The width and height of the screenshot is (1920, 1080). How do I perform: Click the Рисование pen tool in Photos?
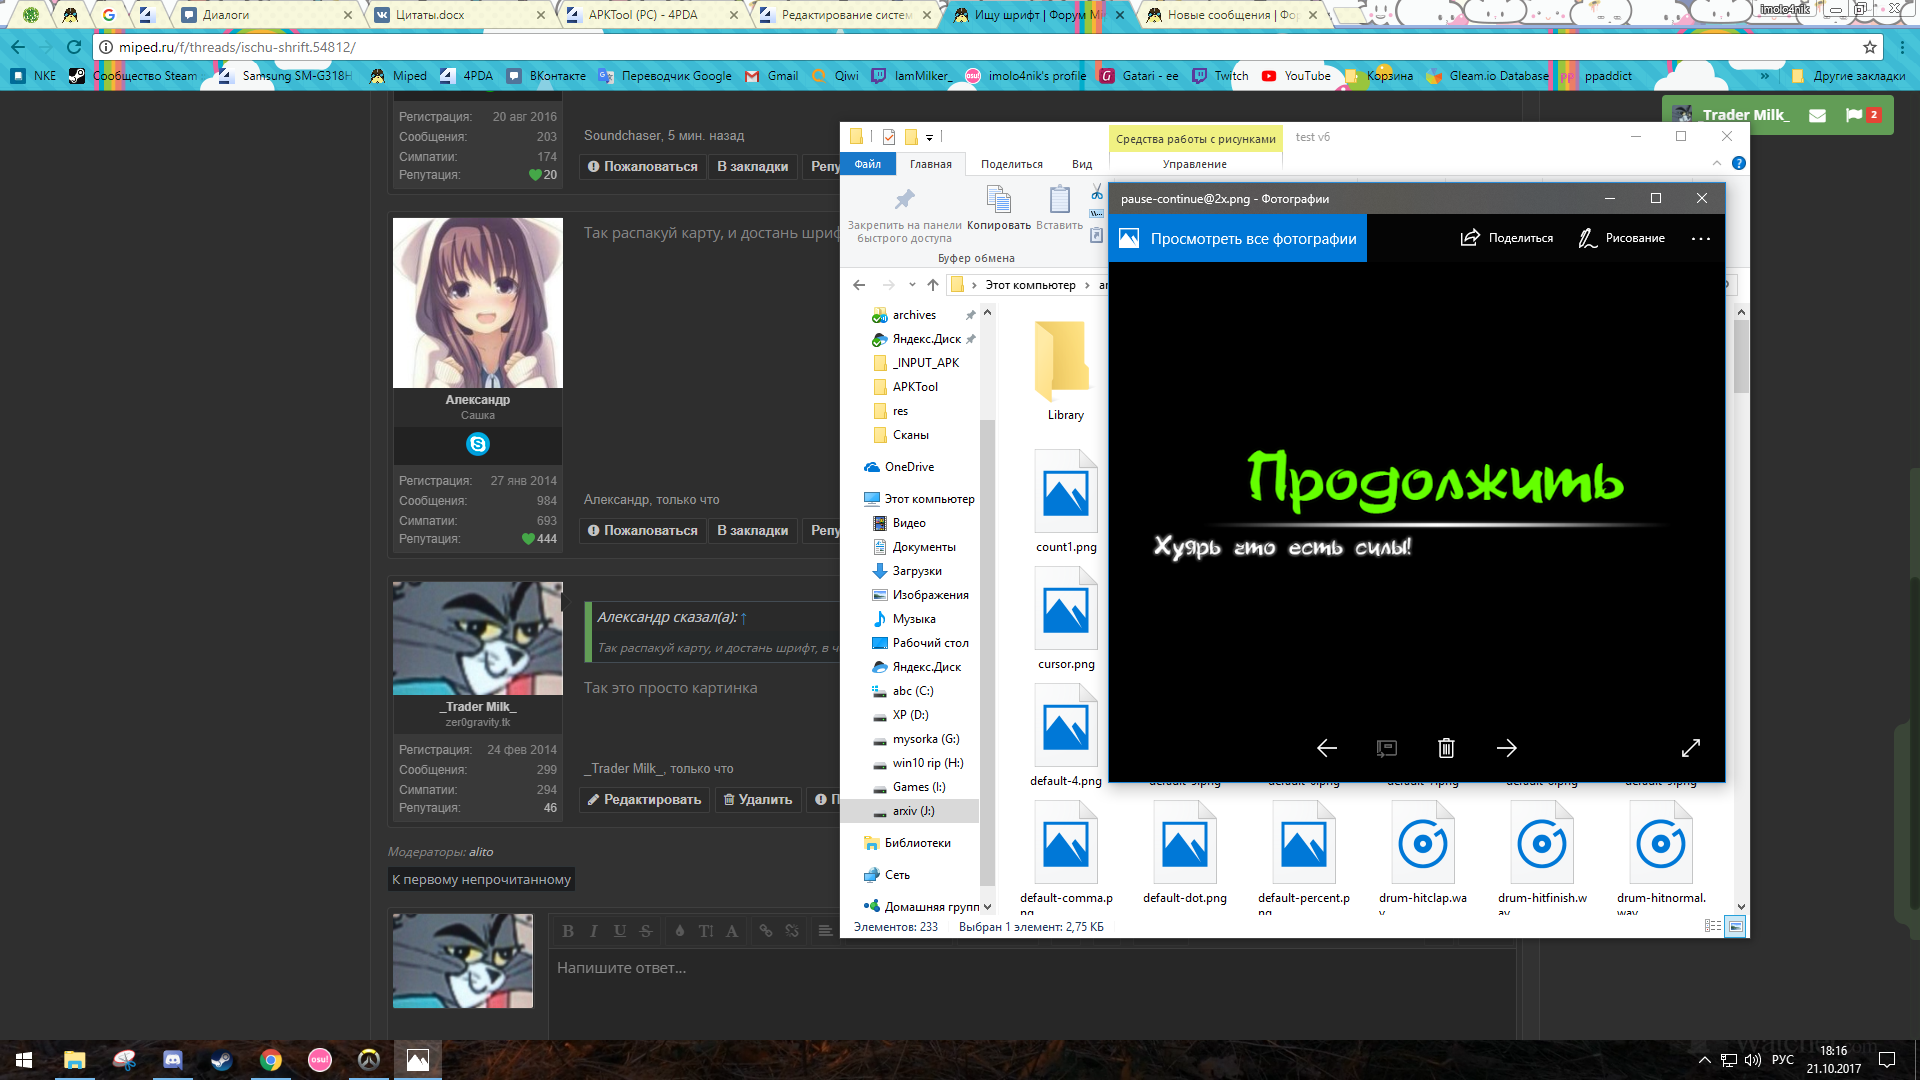click(x=1621, y=238)
